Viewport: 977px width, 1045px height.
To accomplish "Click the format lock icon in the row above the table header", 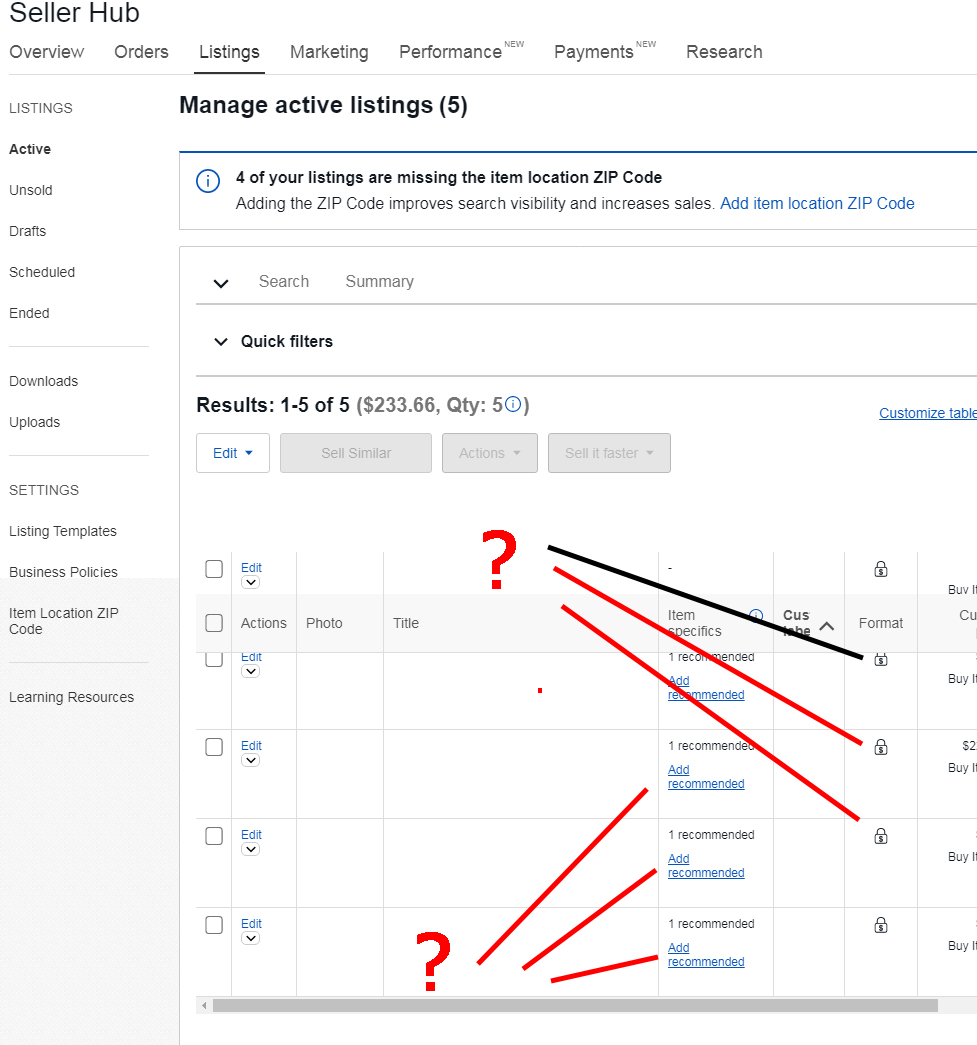I will pos(880,569).
